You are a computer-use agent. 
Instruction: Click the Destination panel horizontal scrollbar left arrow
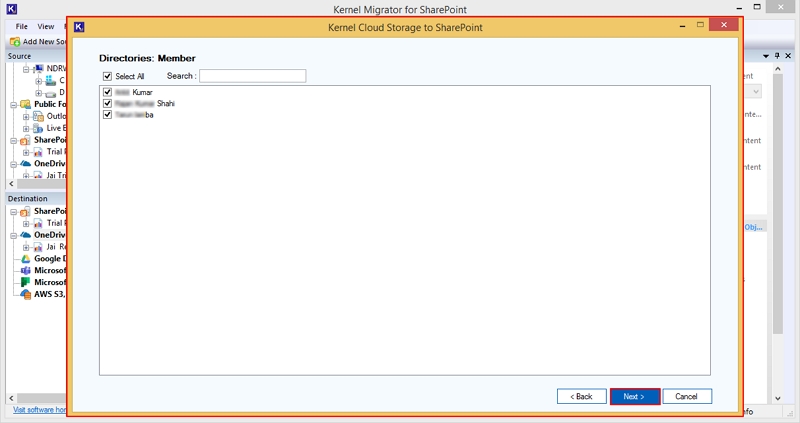tap(11, 398)
